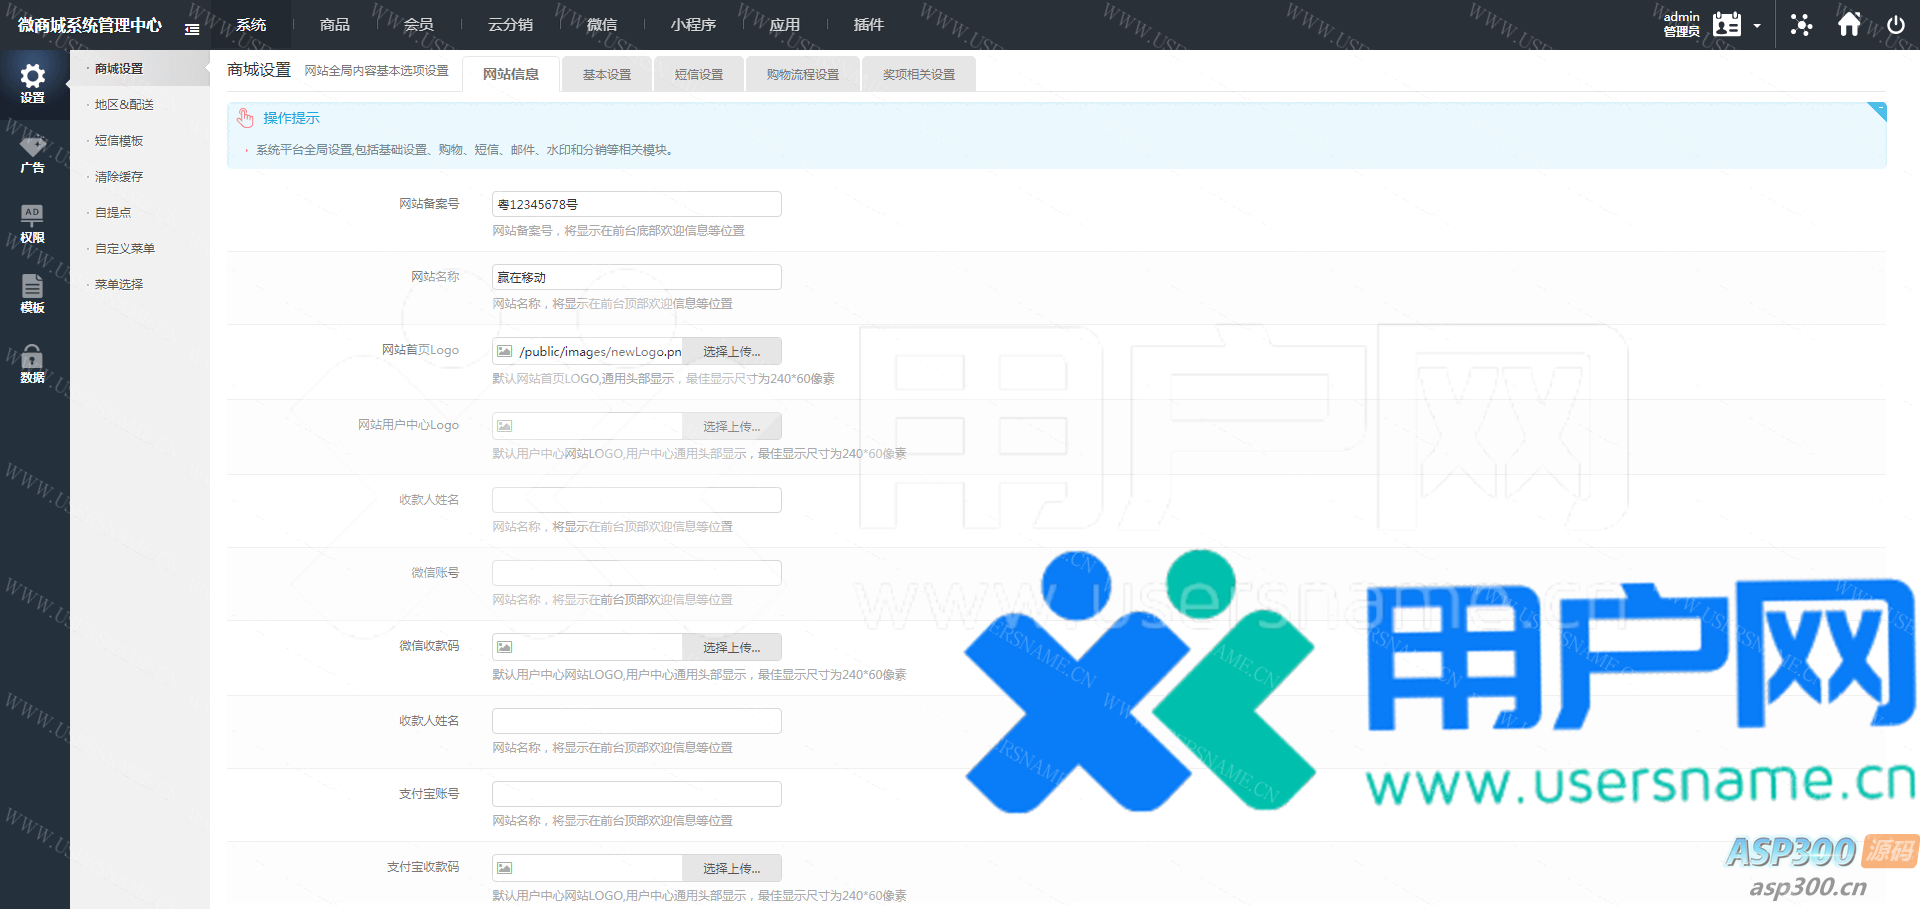Click the 微商城系统管理中心 title
This screenshot has height=909, width=1920.
coord(90,25)
